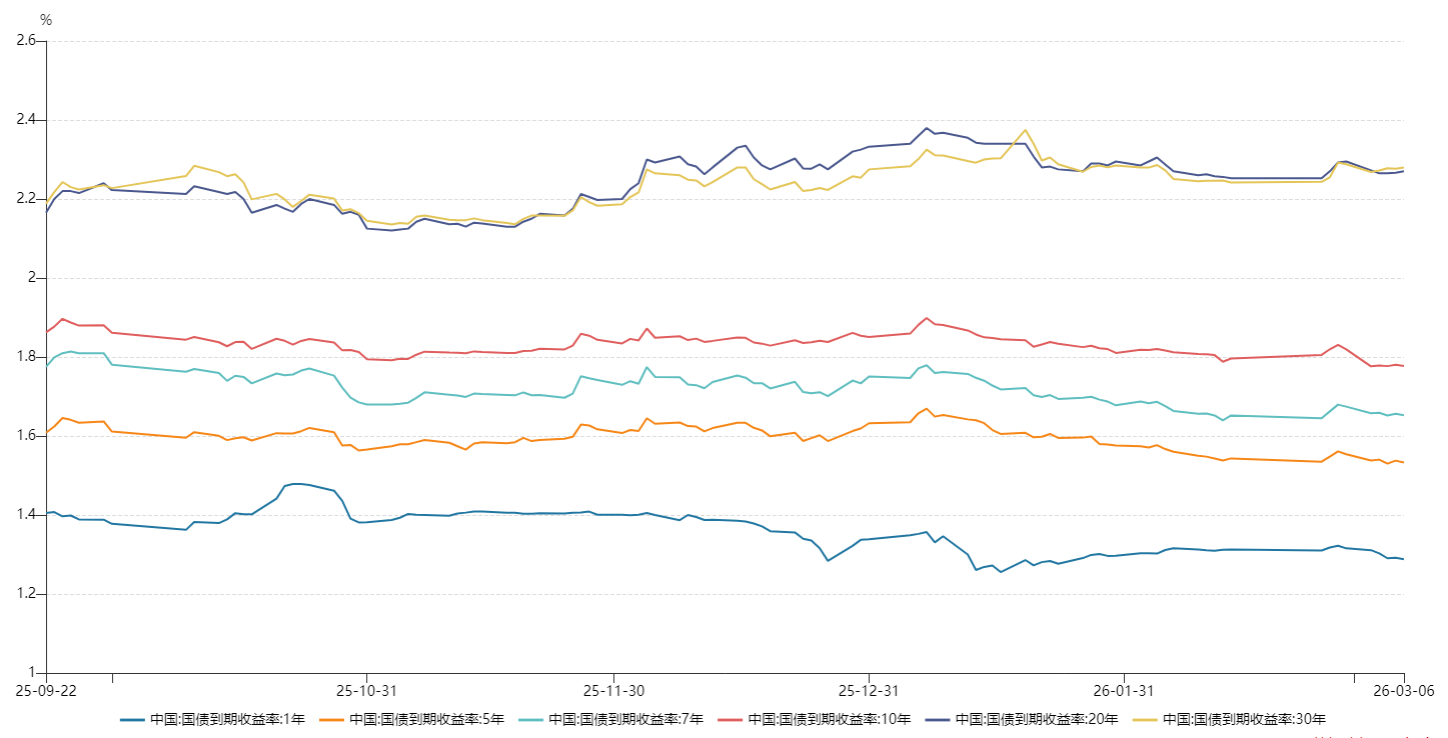
Task: Toggle the 中国:国债到期收益率:7年 legend label
Action: coord(625,719)
